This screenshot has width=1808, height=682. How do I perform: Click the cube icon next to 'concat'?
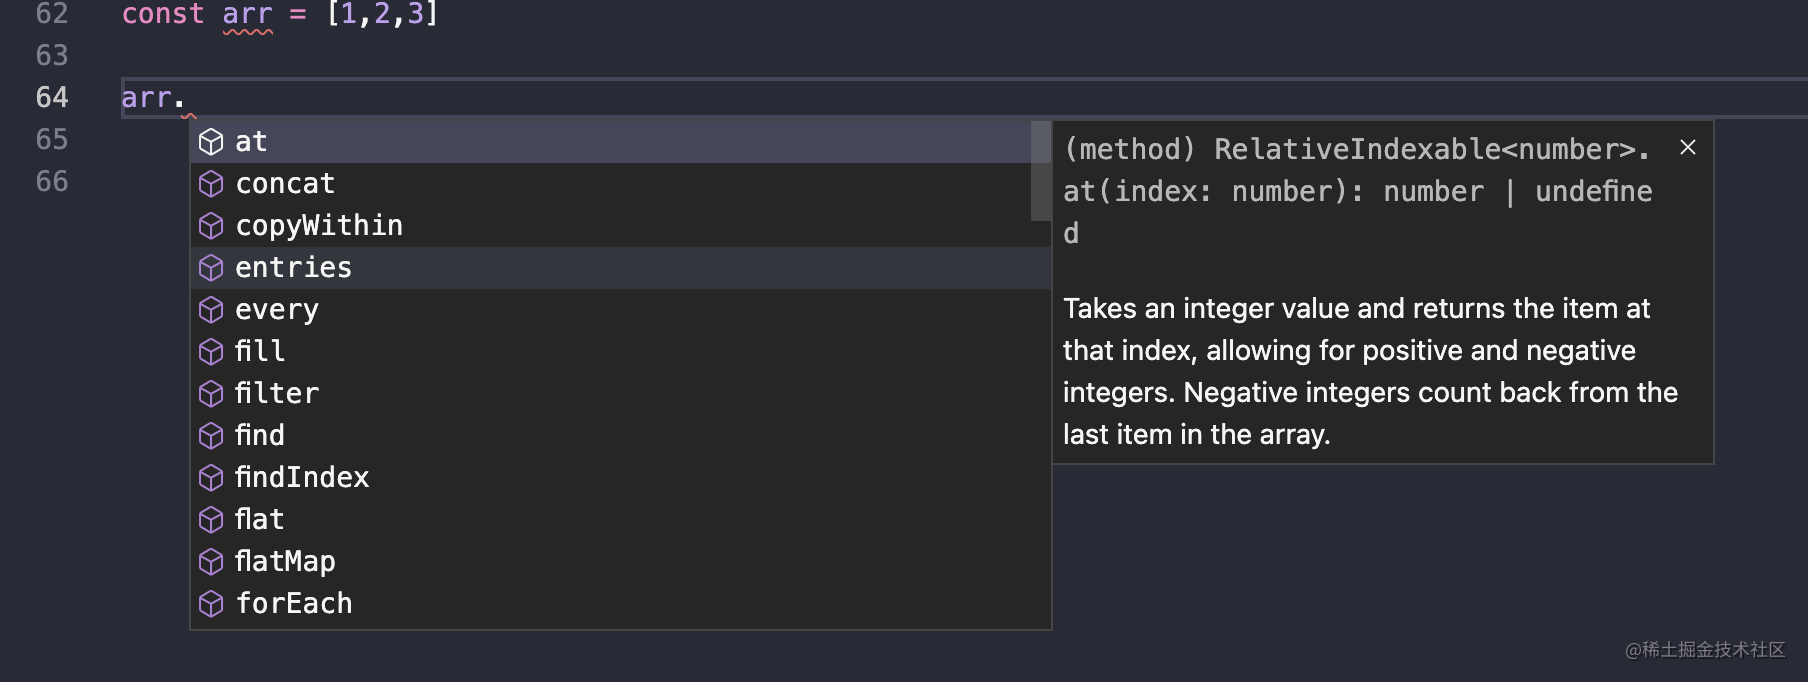pyautogui.click(x=211, y=184)
